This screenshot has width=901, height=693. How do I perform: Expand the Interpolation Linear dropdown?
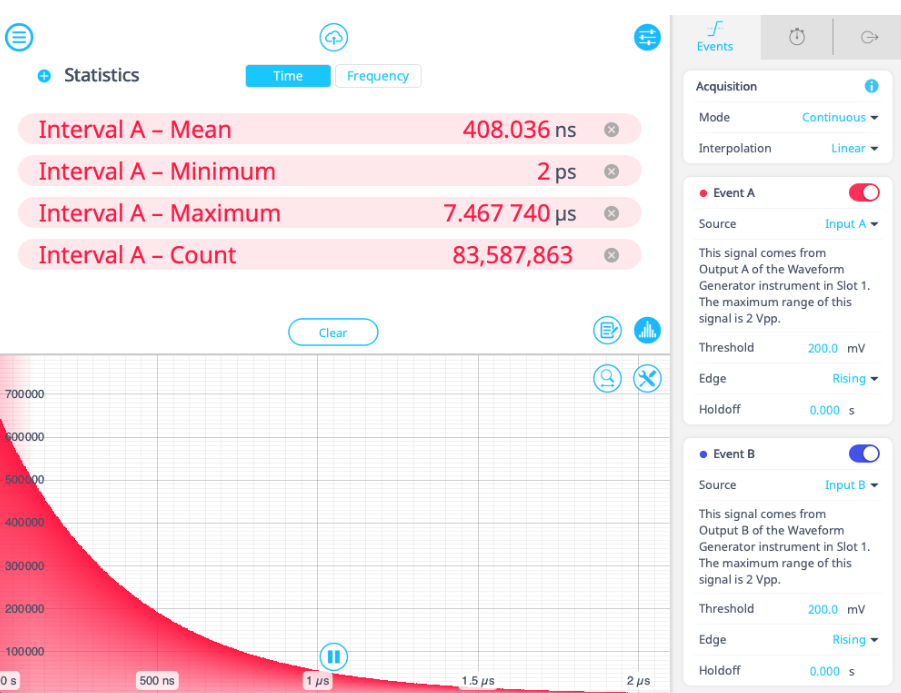pyautogui.click(x=854, y=148)
